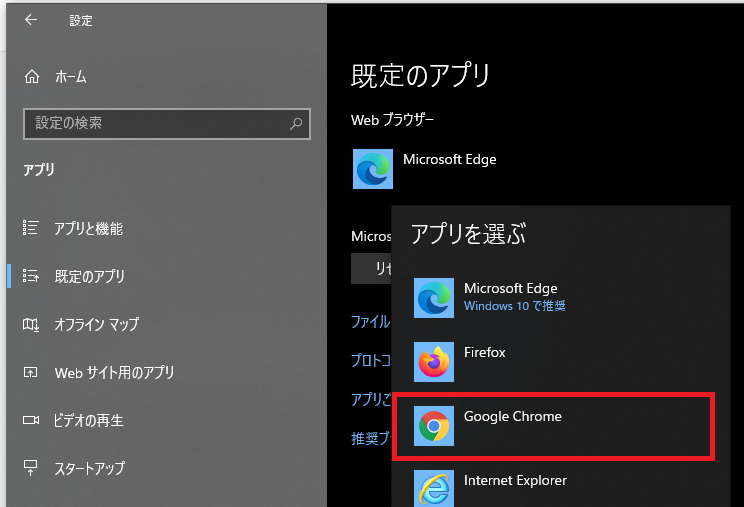Go to オフライン マップ page
Screen dimensions: 744x507
(x=97, y=324)
